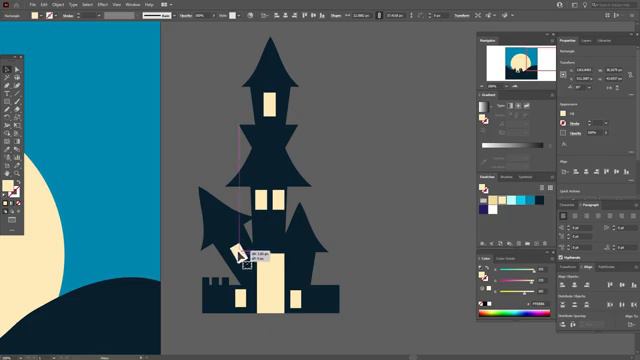The image size is (640, 360).
Task: Click the toolbox Fill color box
Action: coord(8,186)
